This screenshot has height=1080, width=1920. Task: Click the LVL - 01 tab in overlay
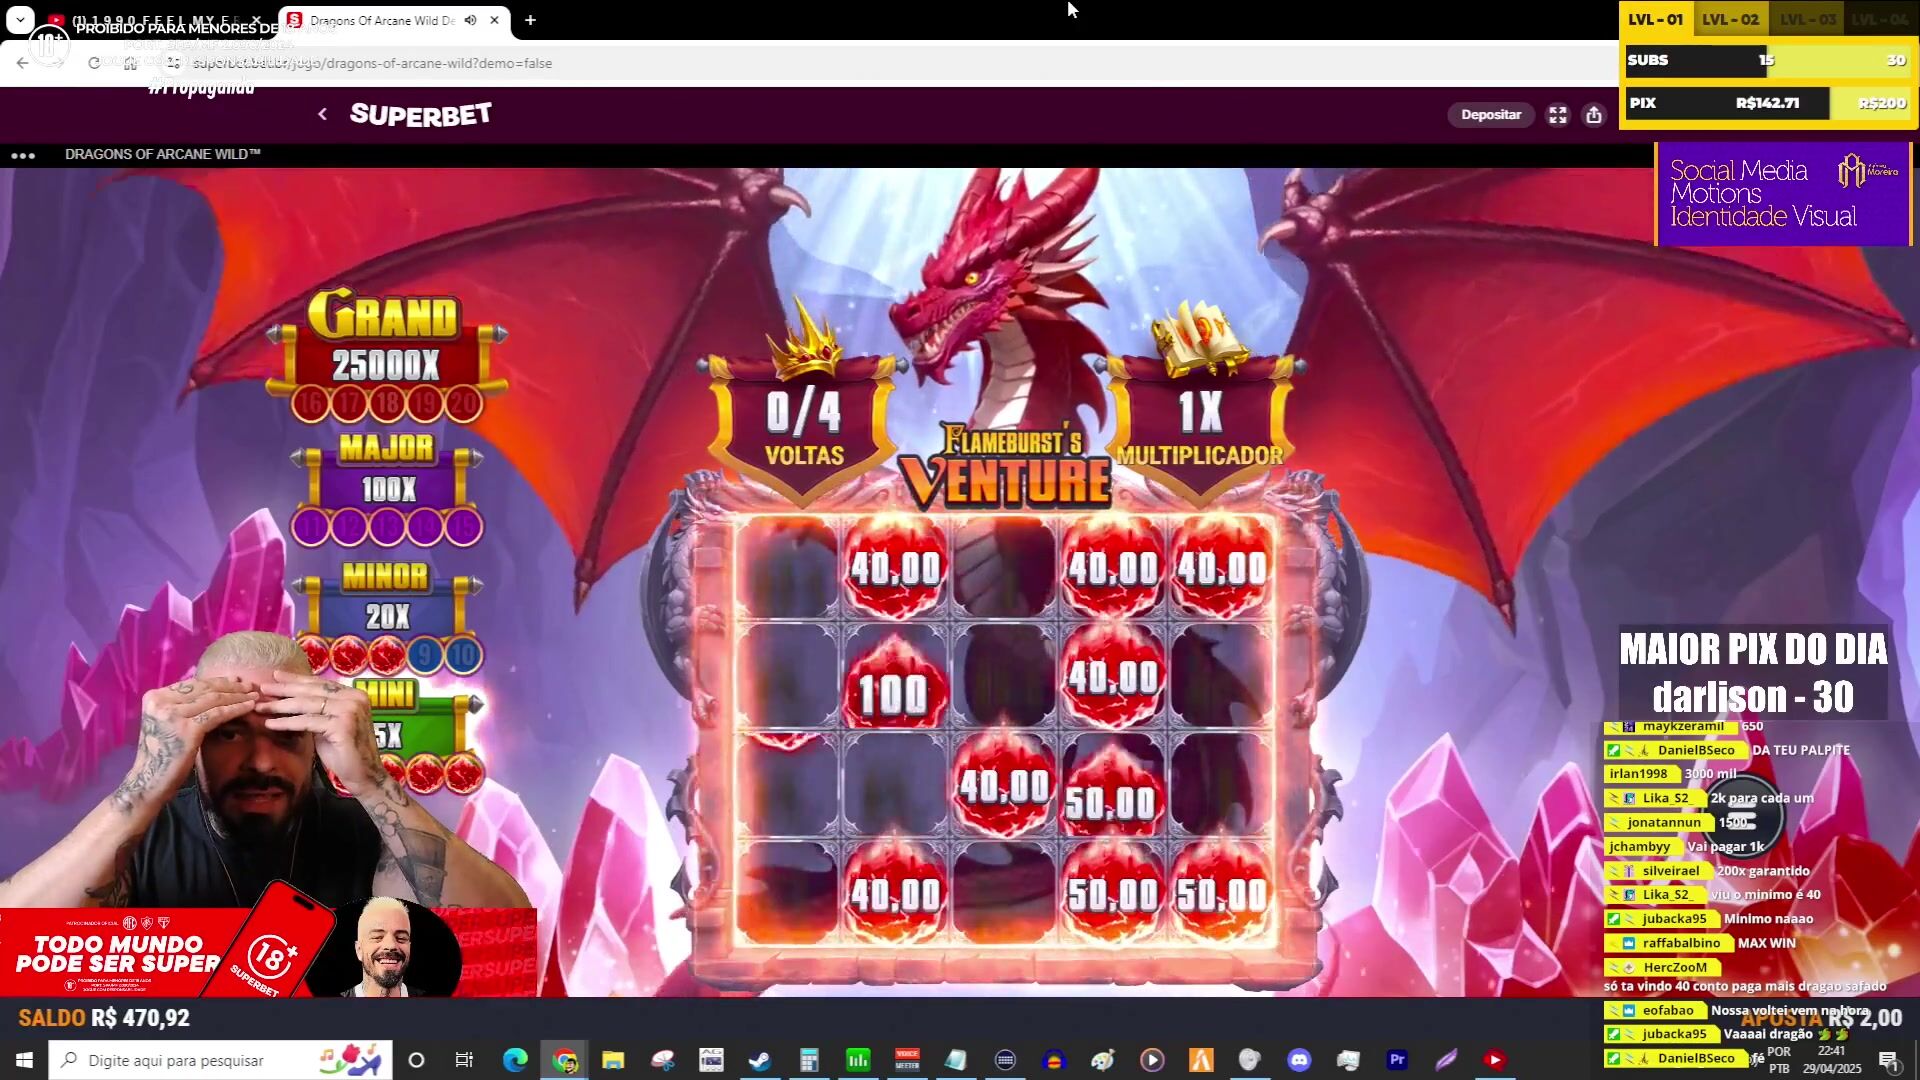click(1655, 20)
